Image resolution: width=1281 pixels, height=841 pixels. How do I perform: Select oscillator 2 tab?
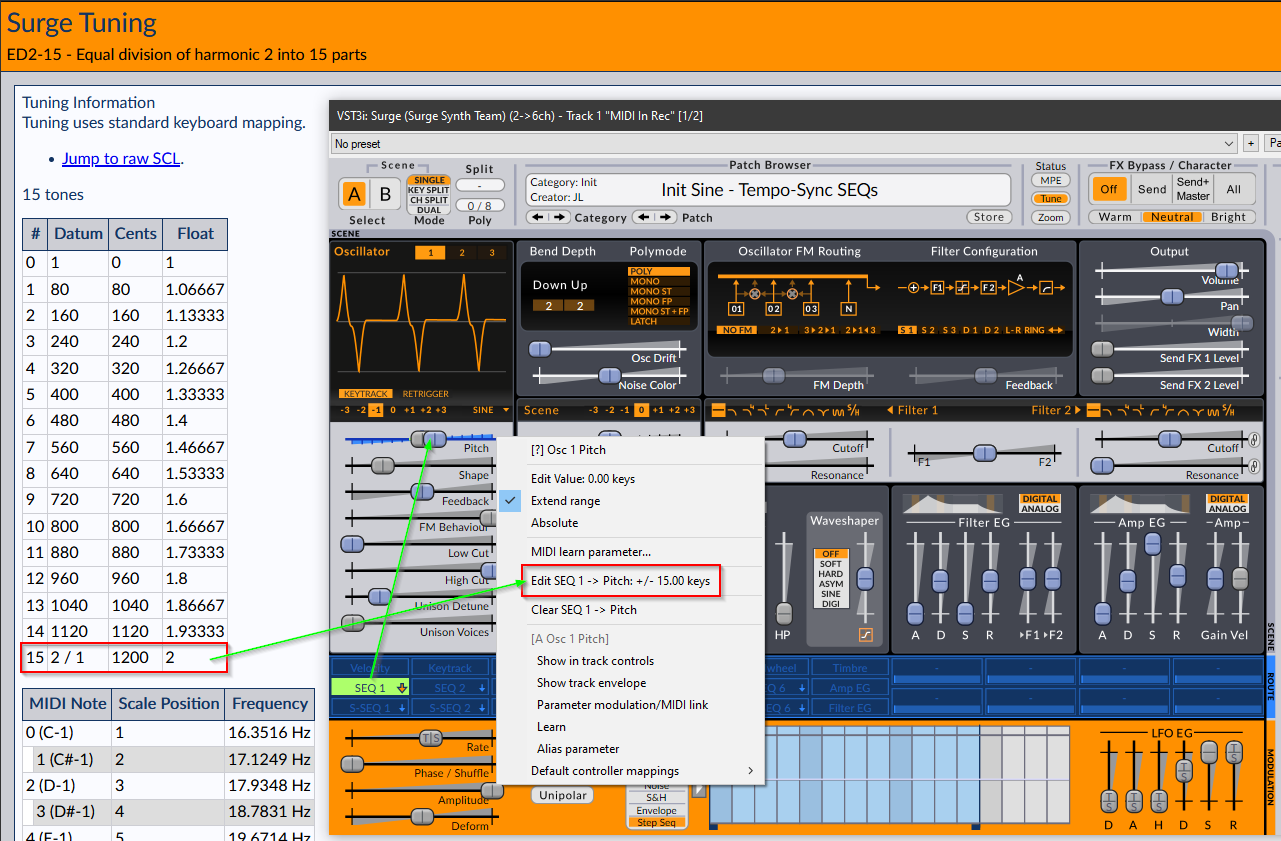[x=462, y=253]
